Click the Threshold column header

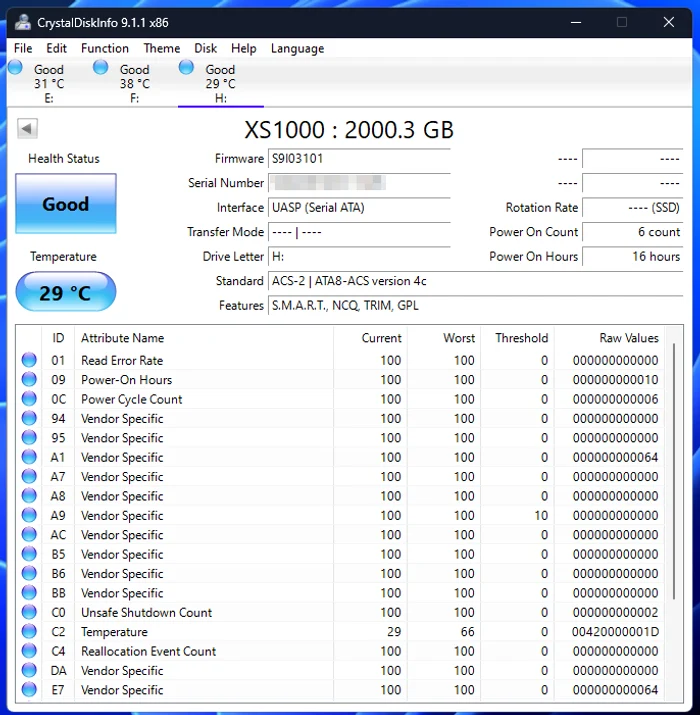click(518, 338)
